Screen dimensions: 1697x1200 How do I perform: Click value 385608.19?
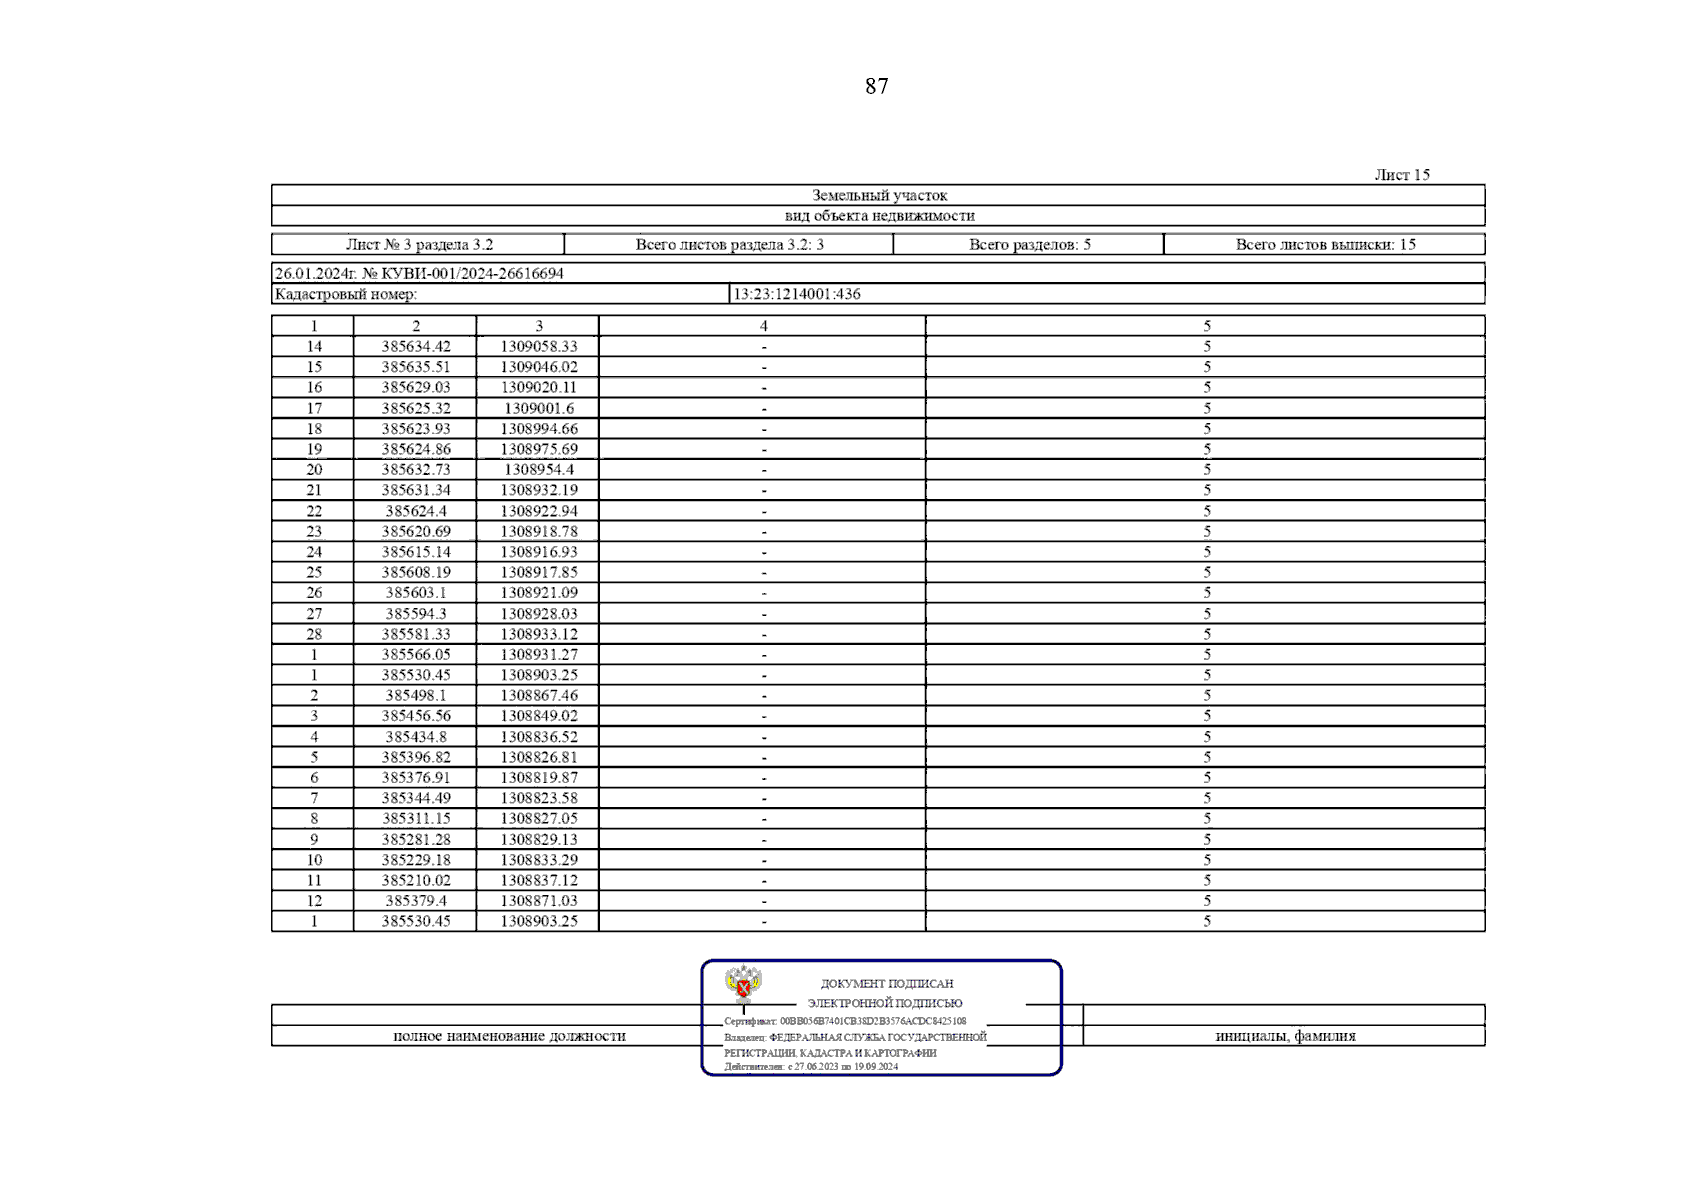pos(416,572)
